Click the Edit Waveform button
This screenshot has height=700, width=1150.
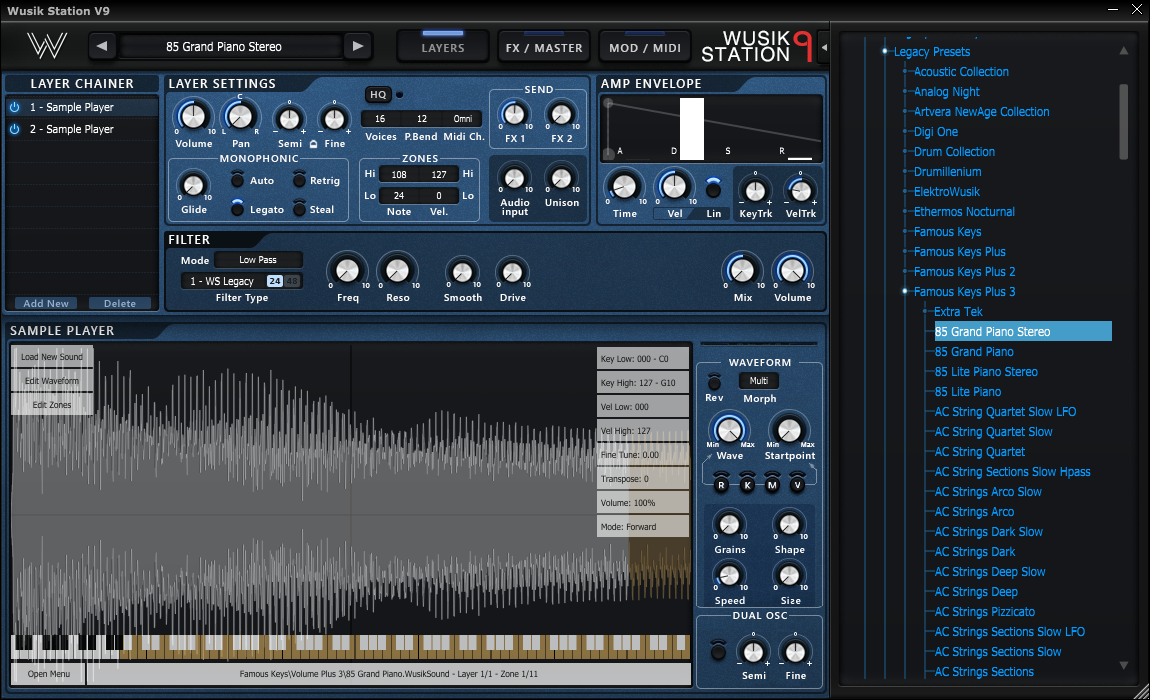pos(52,381)
